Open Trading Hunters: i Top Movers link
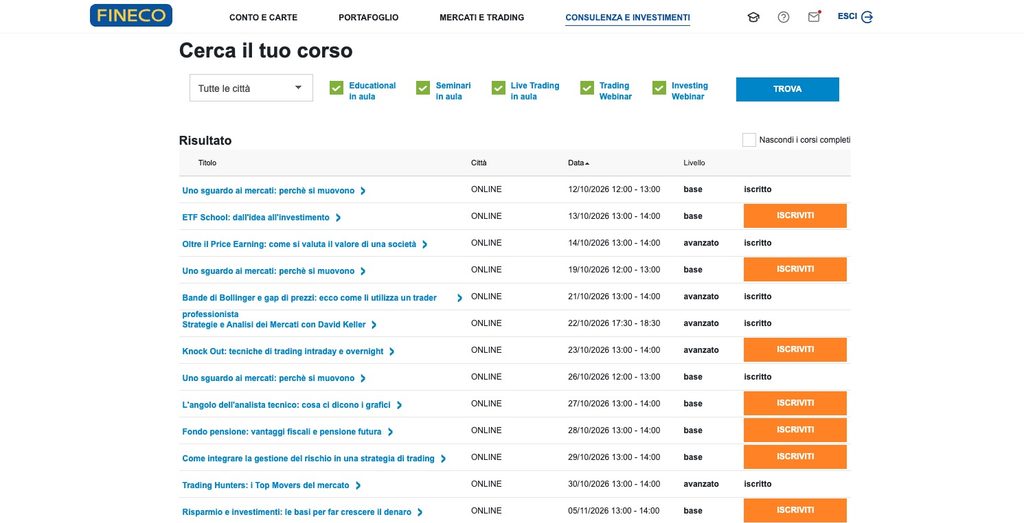The height and width of the screenshot is (523, 1024). pyautogui.click(x=266, y=485)
